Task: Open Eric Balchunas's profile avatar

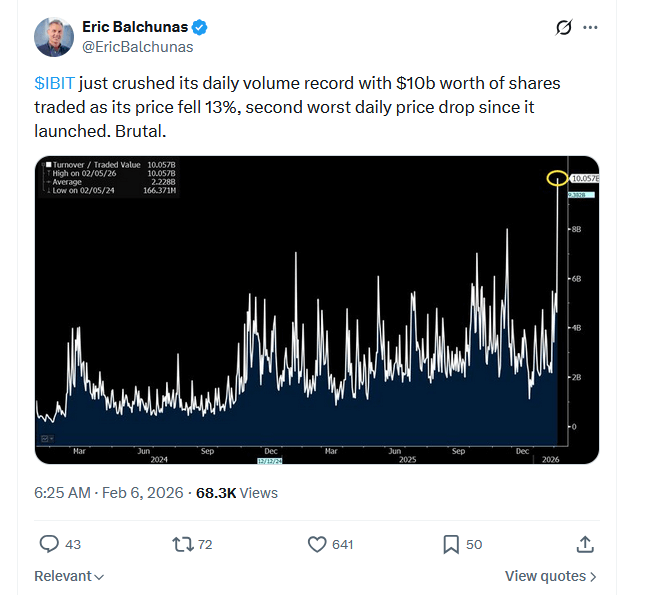Action: point(54,37)
